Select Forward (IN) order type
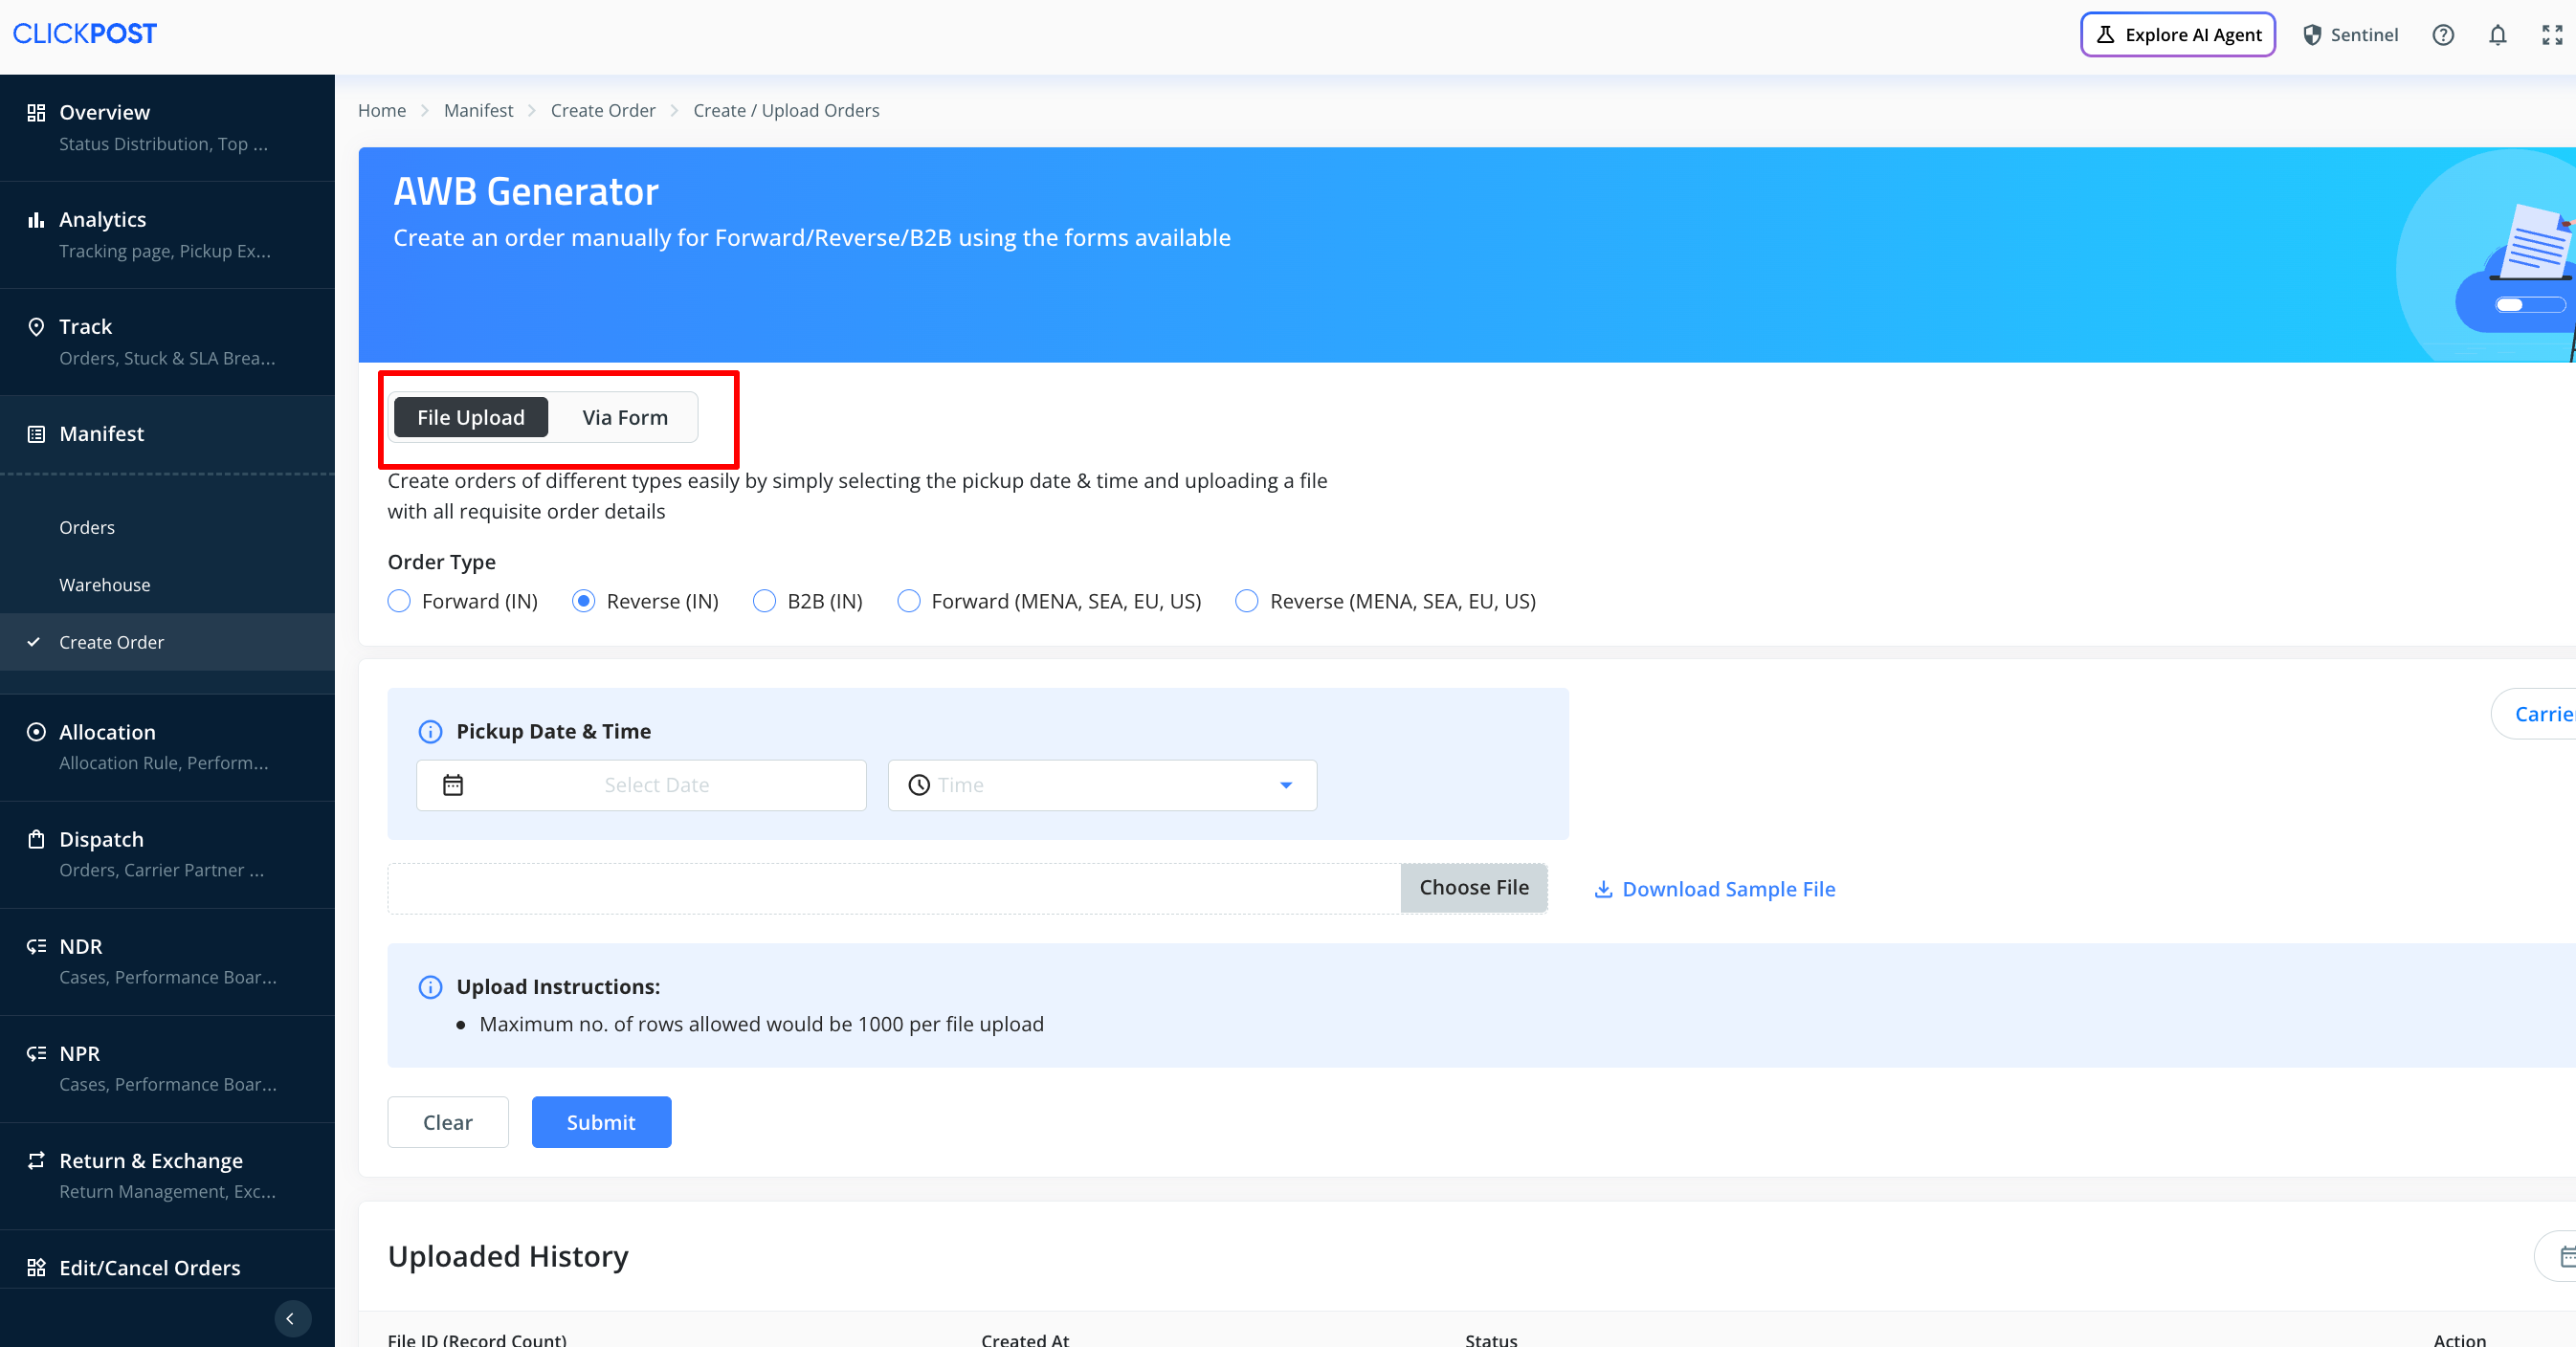The width and height of the screenshot is (2576, 1347). point(399,601)
